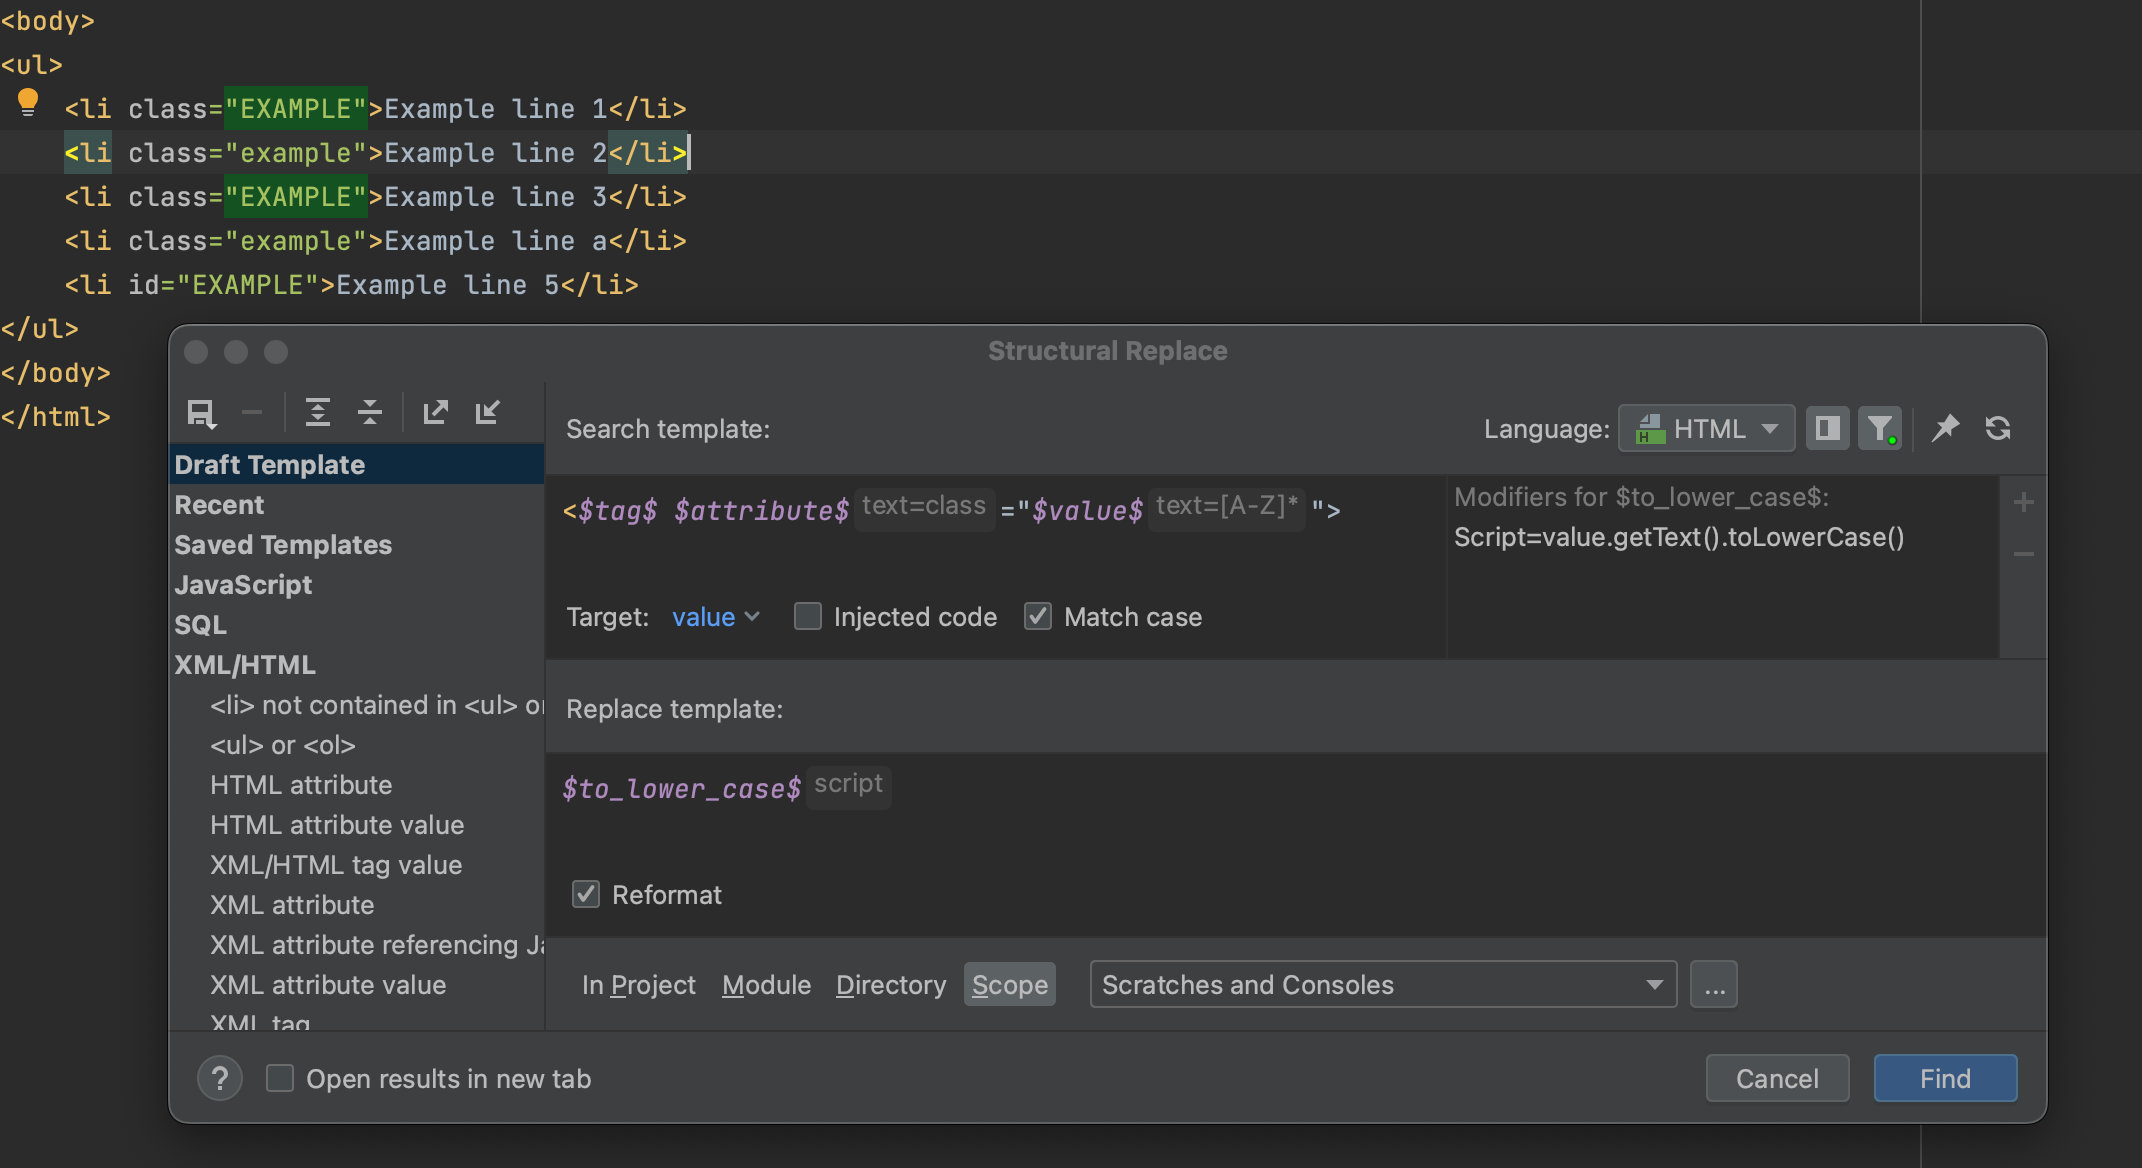2142x1168 pixels.
Task: Click the closing </body> tag in editor
Action: click(56, 373)
